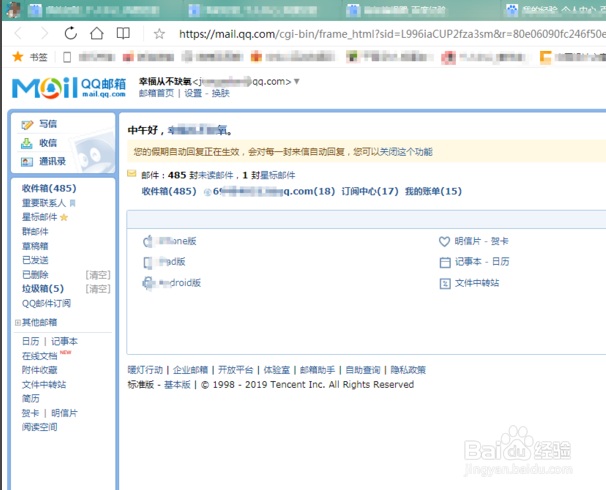606x490 pixels.
Task: Open 体验室 footer link
Action: click(277, 370)
